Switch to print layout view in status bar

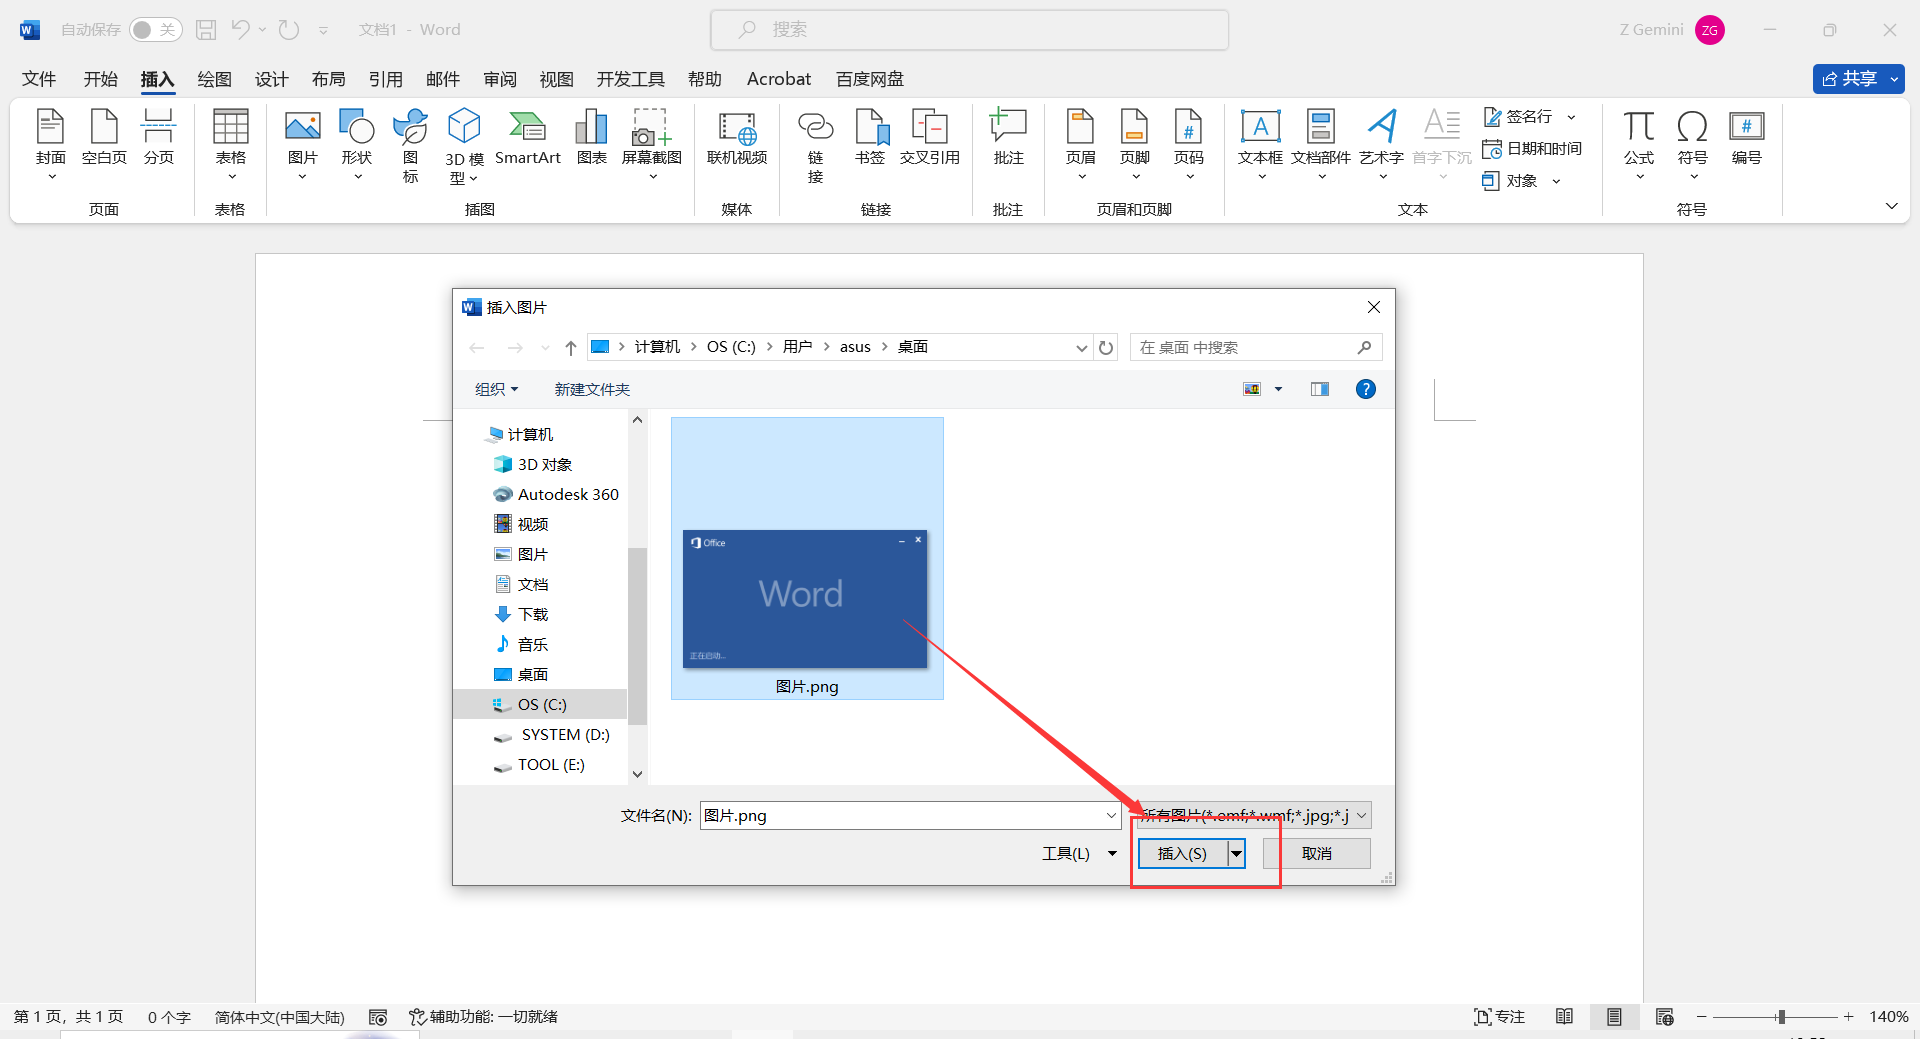[1614, 1016]
